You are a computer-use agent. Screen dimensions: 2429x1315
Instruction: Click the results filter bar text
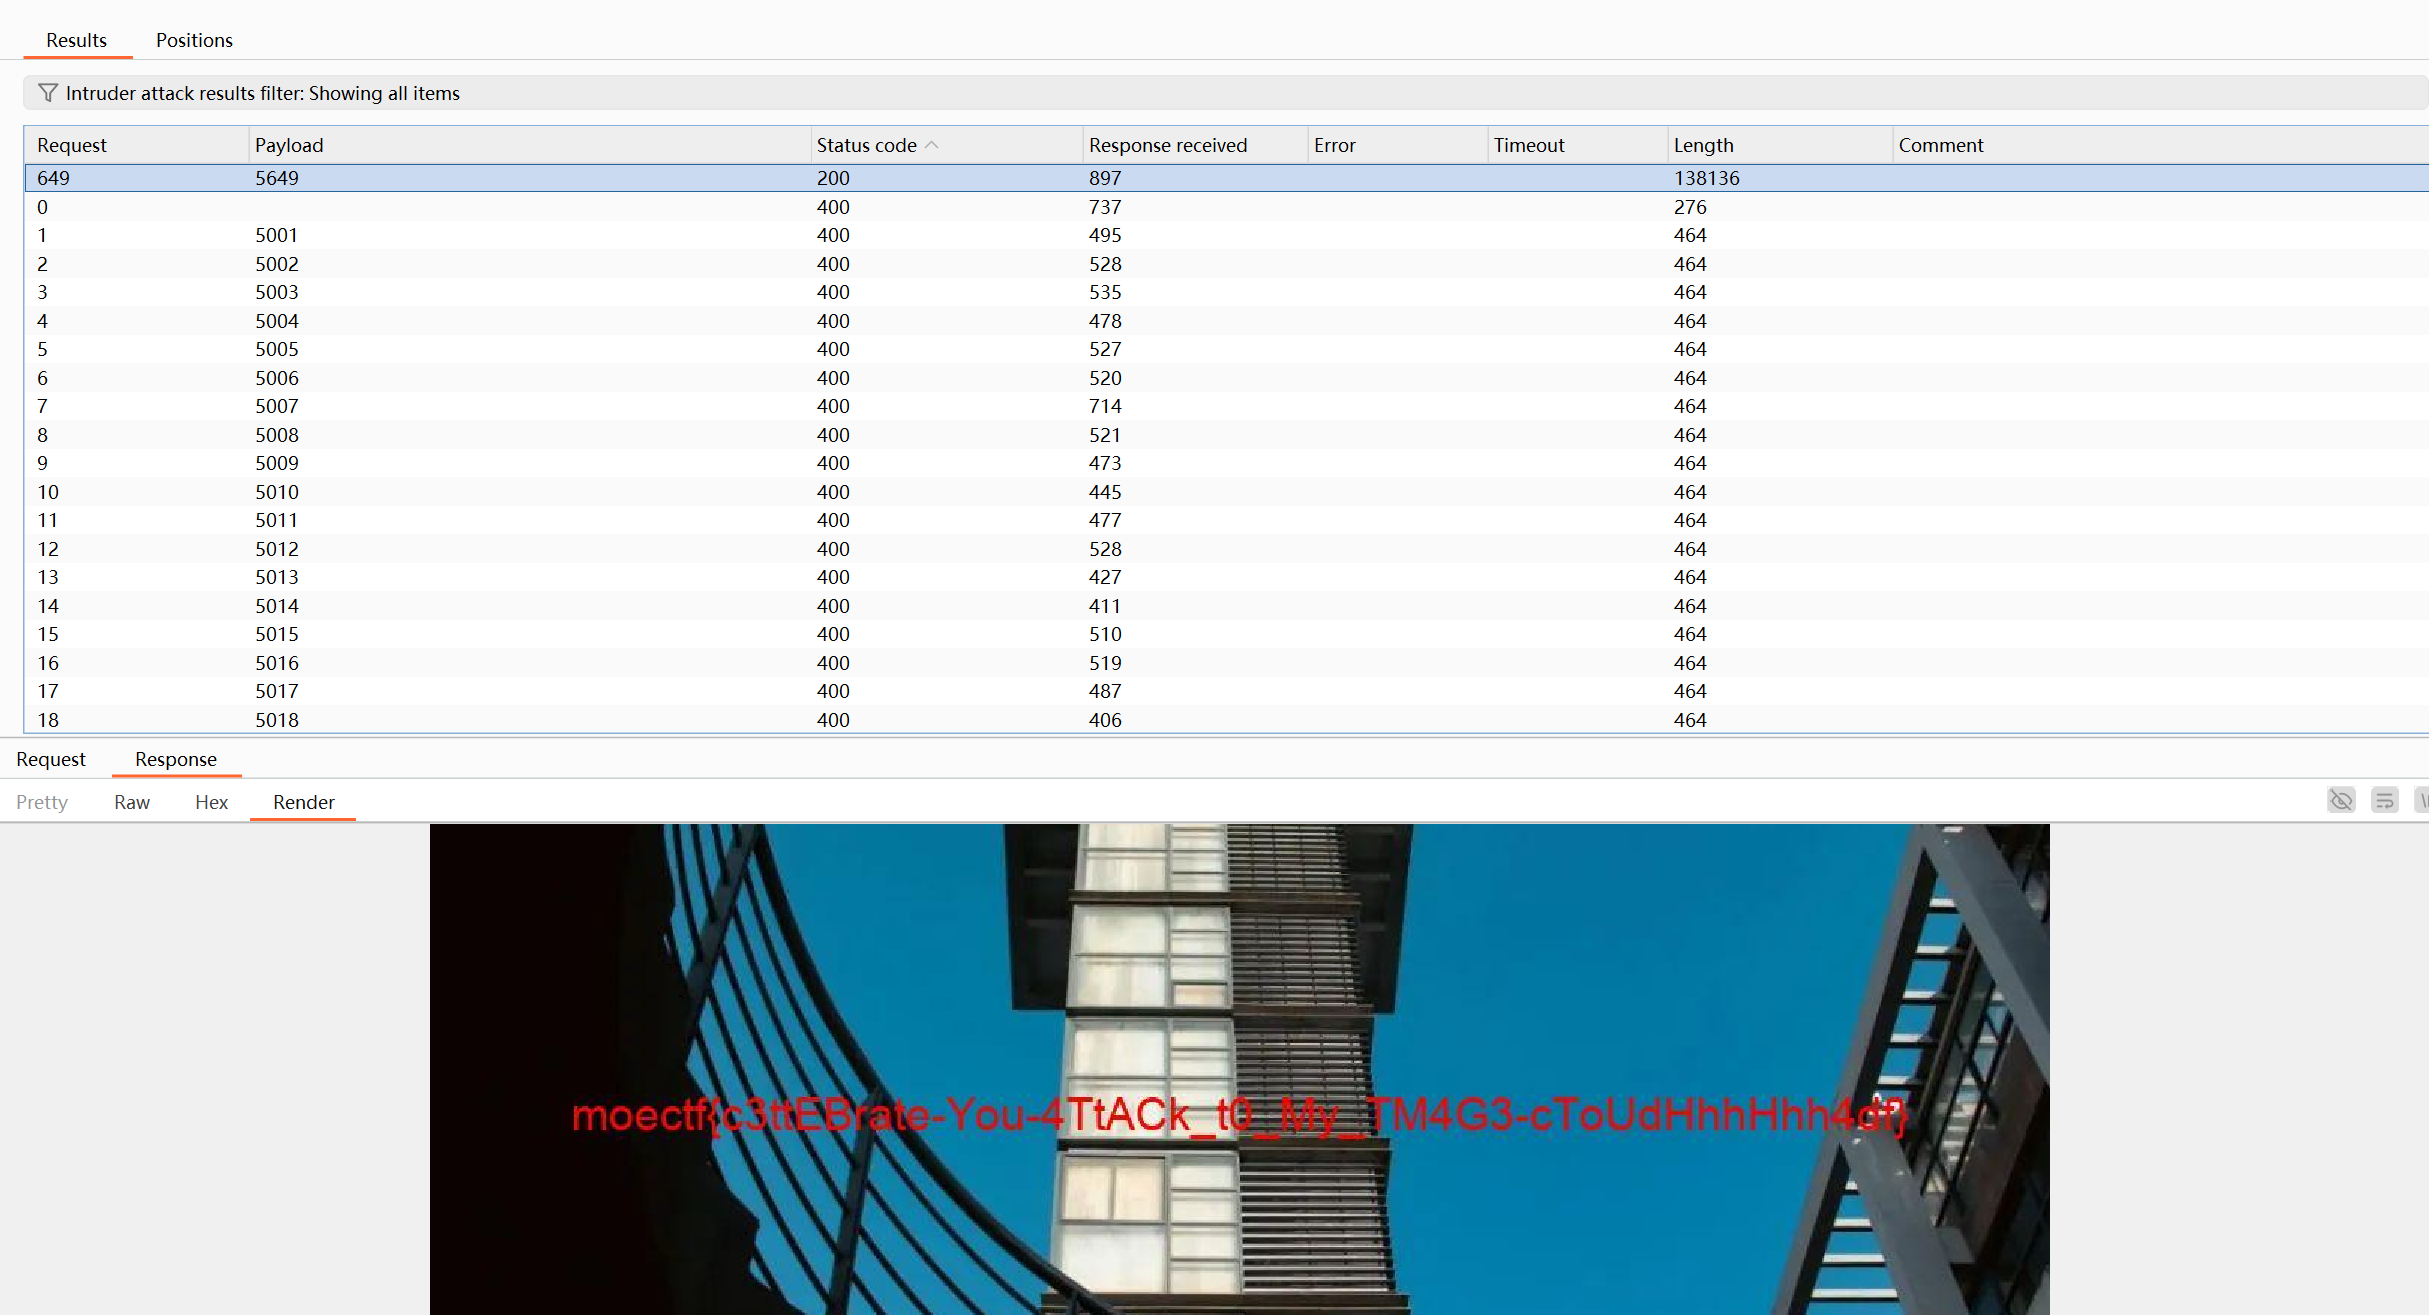pos(262,93)
